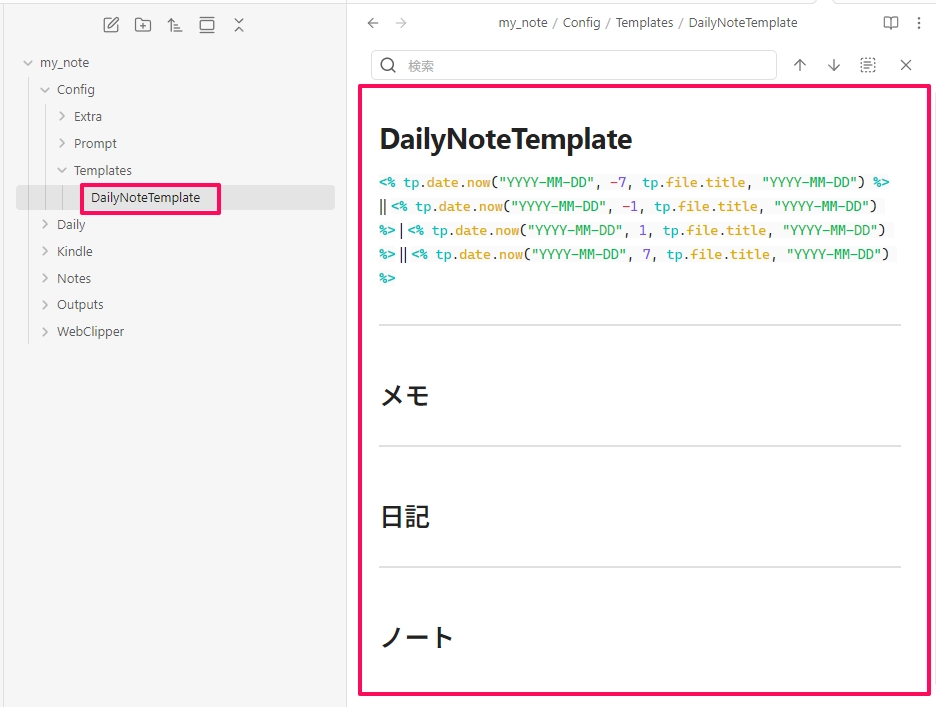Jump to the previous search match
This screenshot has width=936, height=707.
point(800,65)
